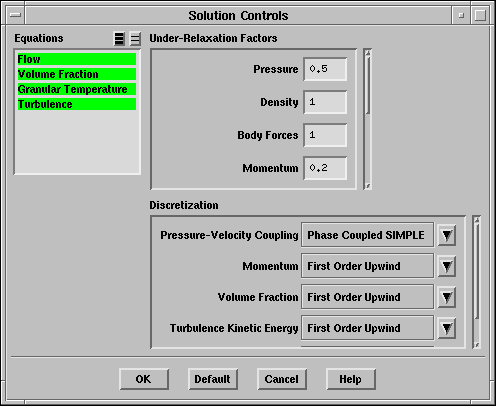Click Discretization scrollbar up arrow
The height and width of the screenshot is (406, 496).
pos(477,219)
